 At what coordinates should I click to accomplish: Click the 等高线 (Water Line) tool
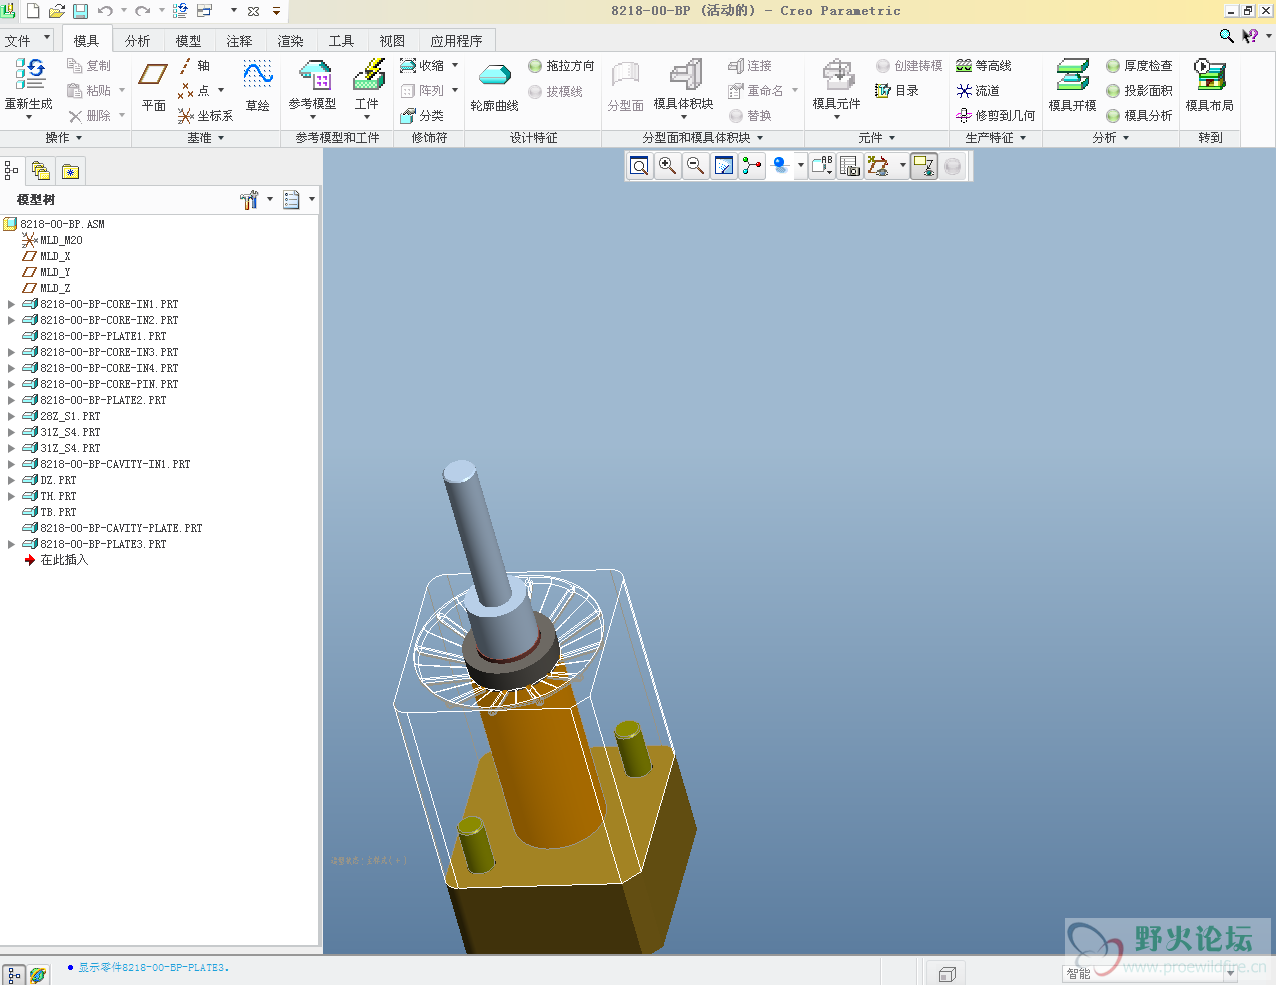984,66
